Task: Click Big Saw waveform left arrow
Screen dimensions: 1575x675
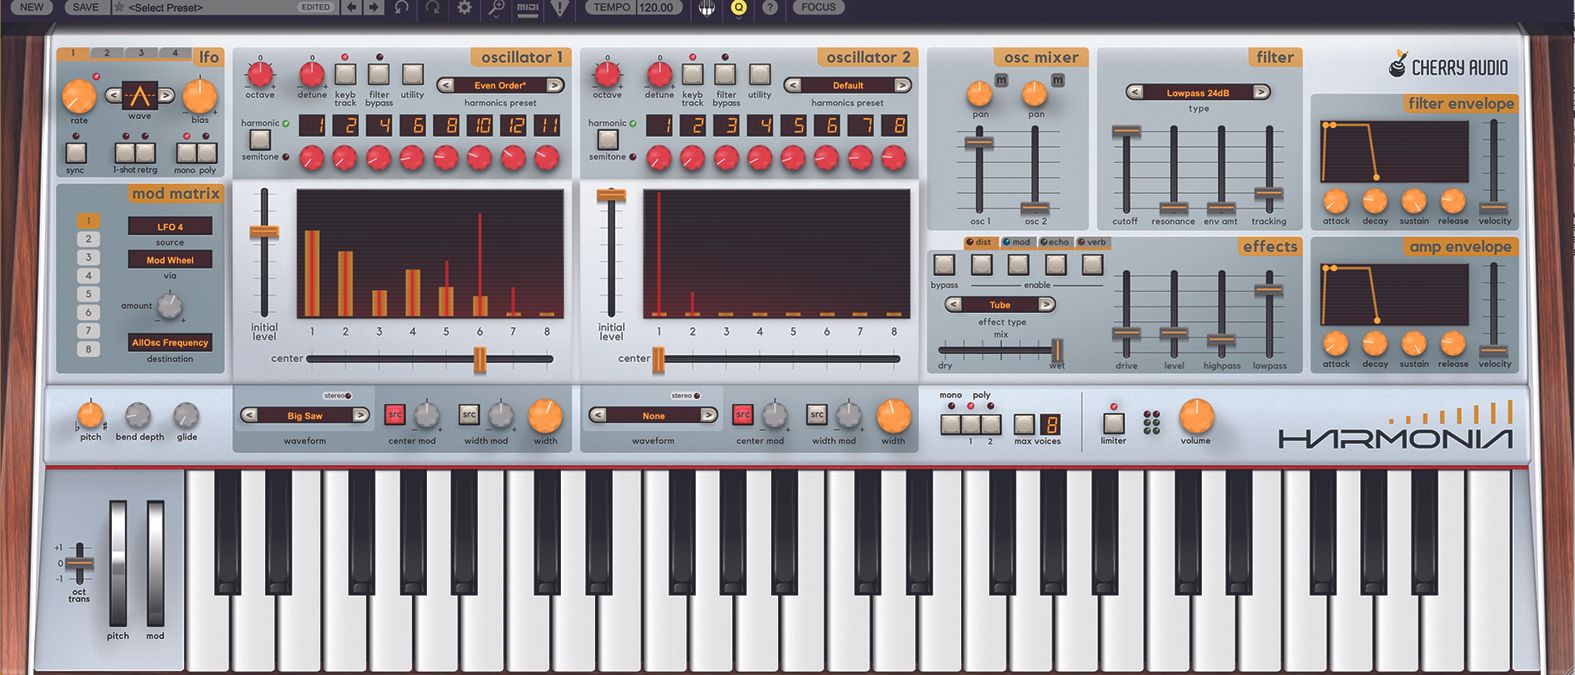Action: [x=249, y=415]
